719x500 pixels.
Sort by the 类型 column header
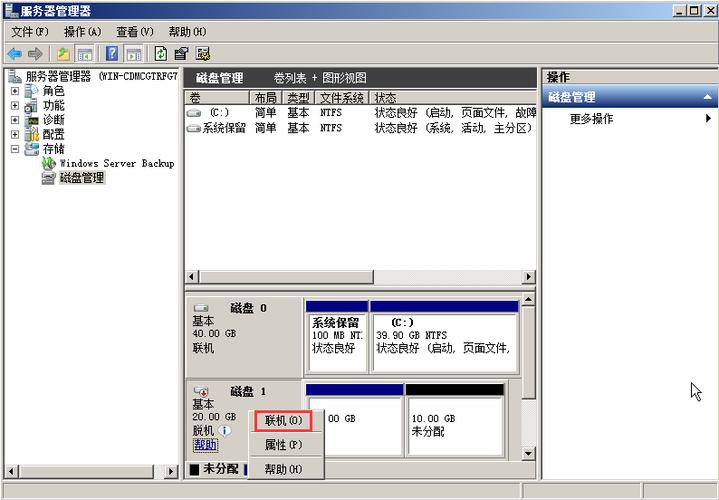point(299,98)
